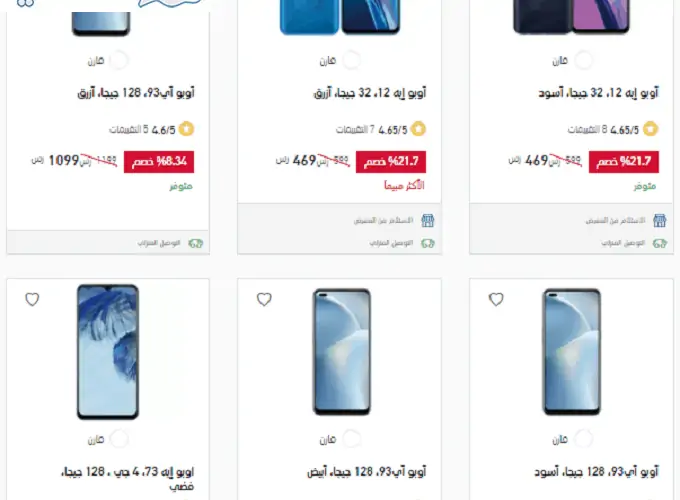Click delivery icon on black Oppo A12 card

click(660, 243)
